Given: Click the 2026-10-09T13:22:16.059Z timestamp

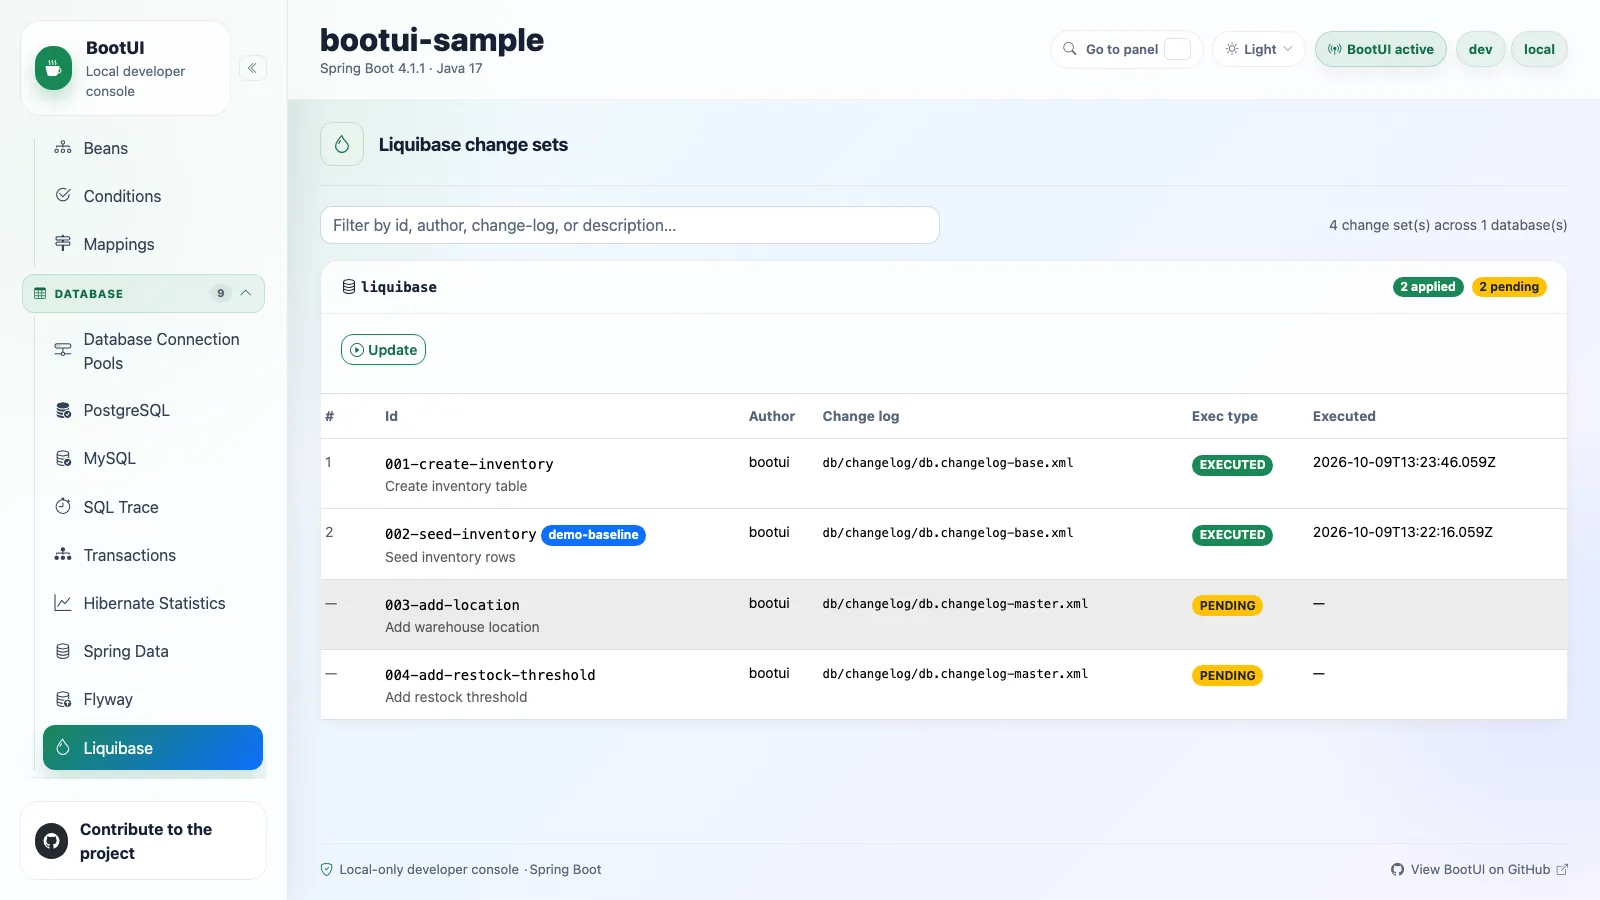Looking at the screenshot, I should click(x=1402, y=532).
